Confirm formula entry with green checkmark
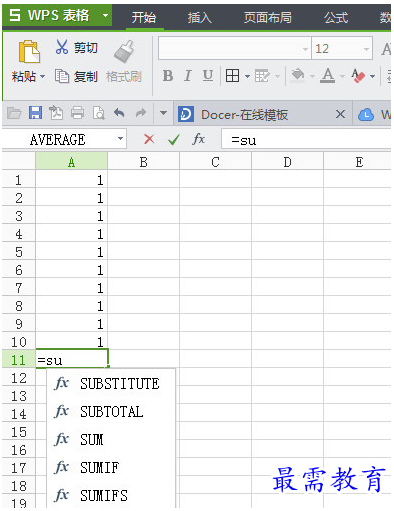 coord(174,139)
